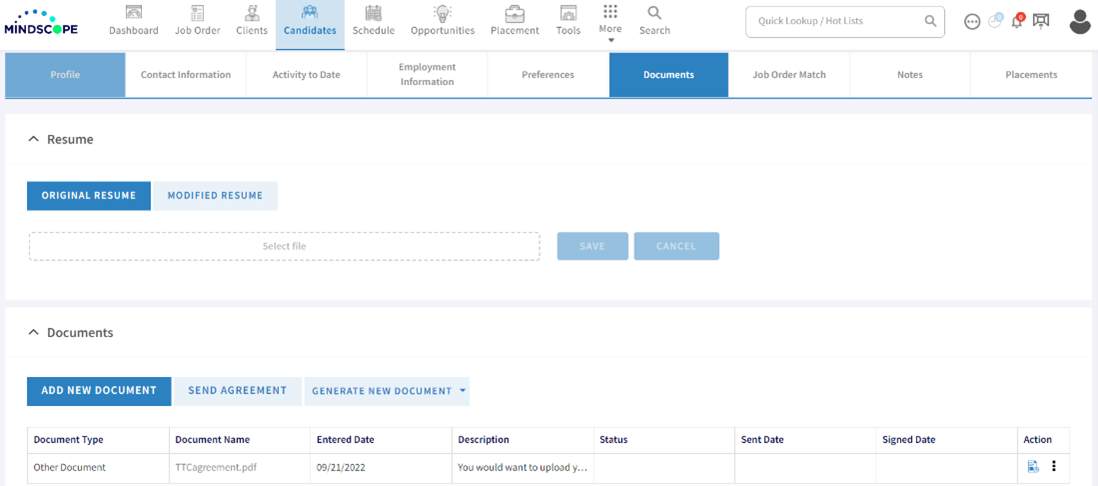Click the Status column header

[x=664, y=440]
